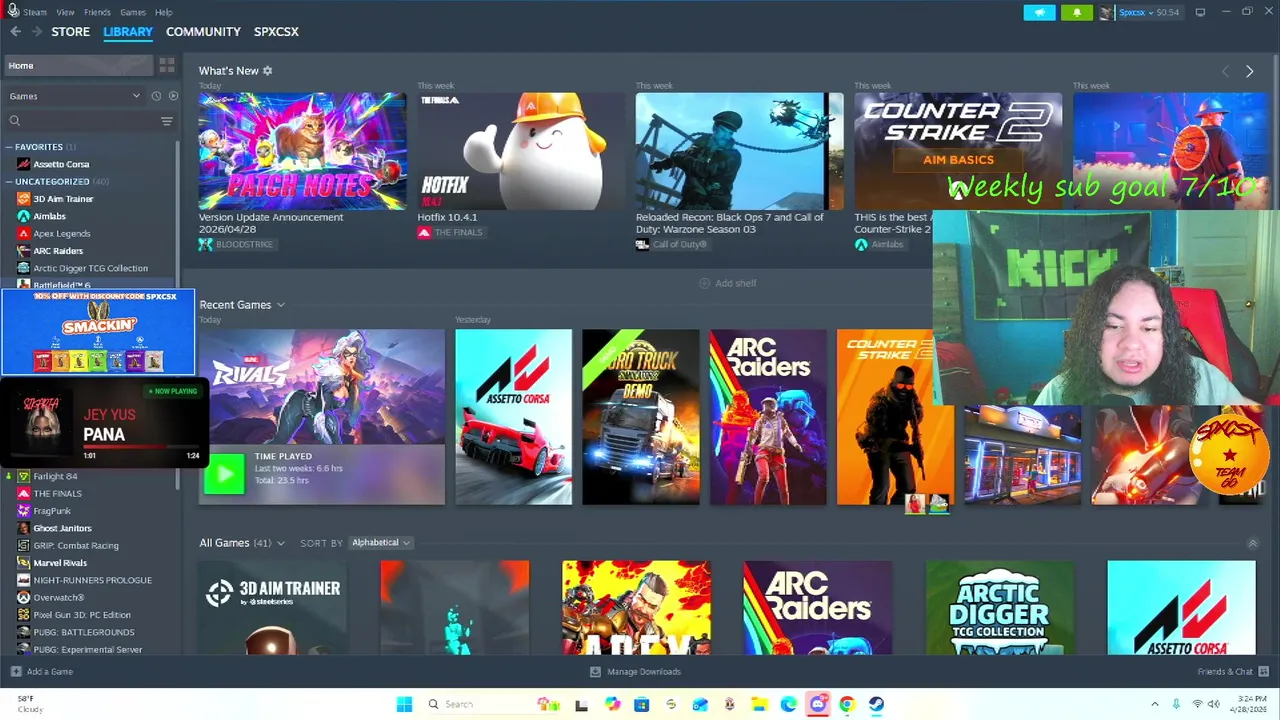Click the back navigation arrow in Steam

15,32
